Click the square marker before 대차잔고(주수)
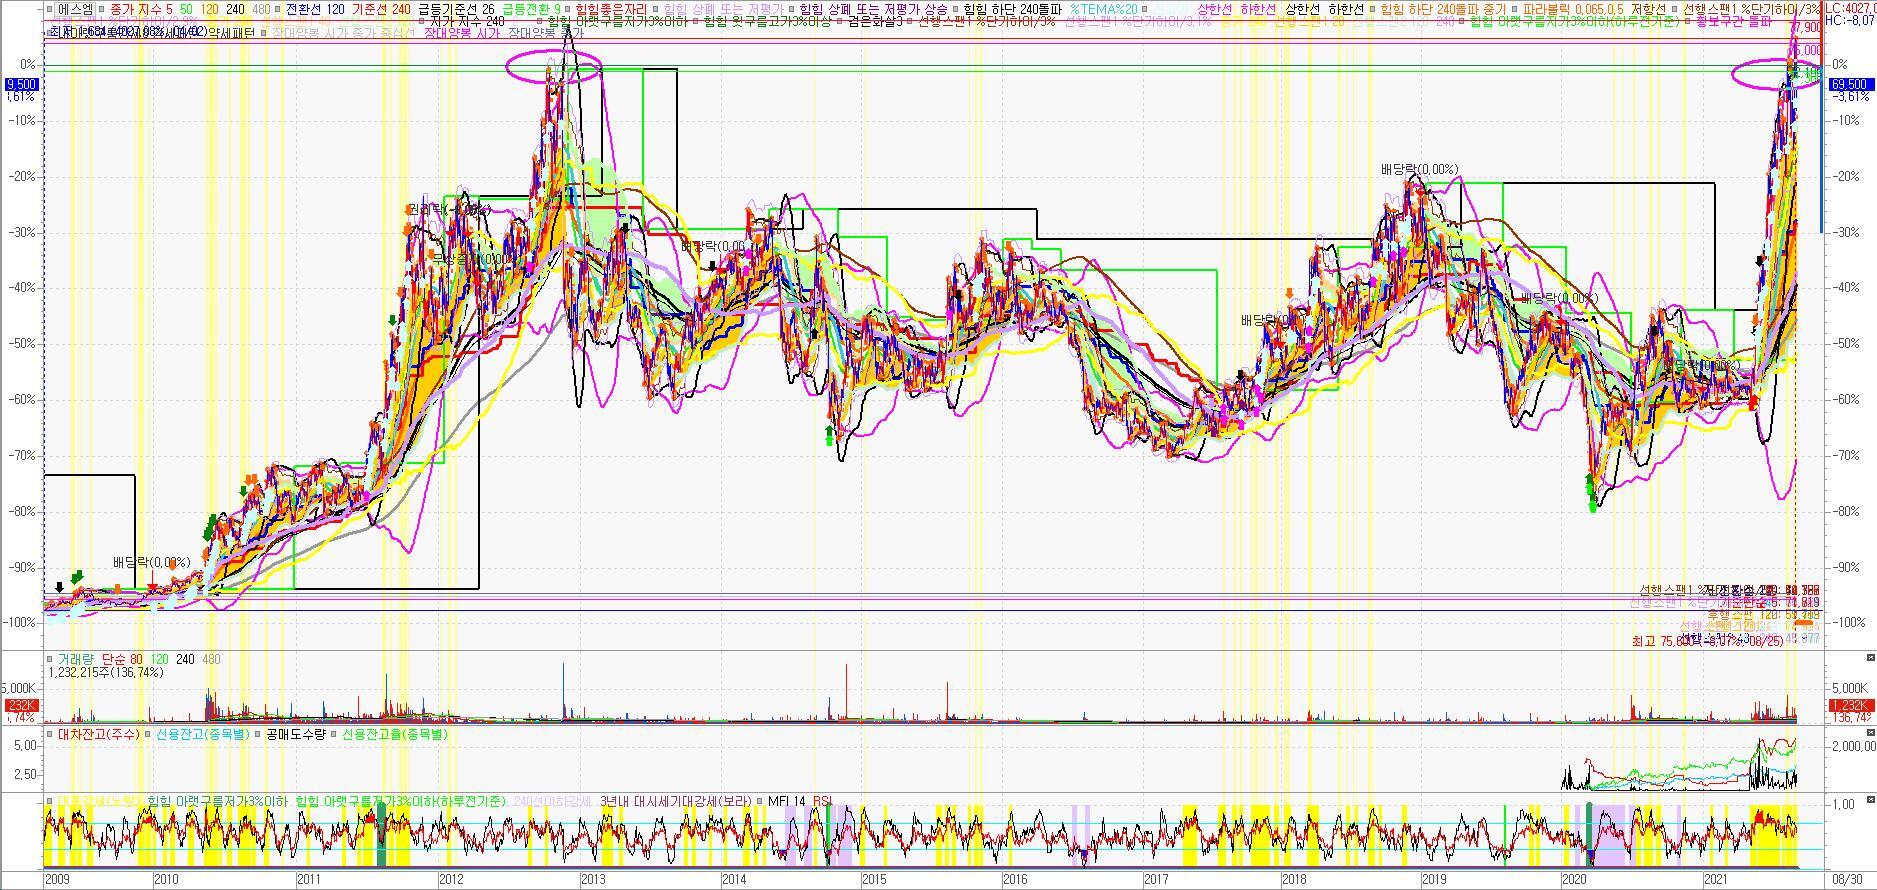 click(x=49, y=734)
